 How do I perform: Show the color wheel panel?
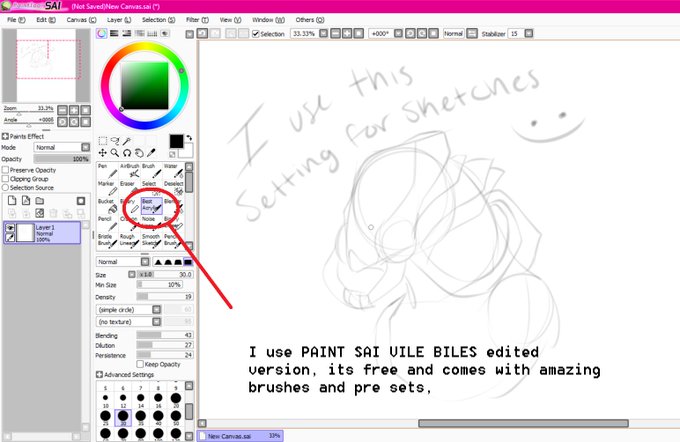tap(101, 33)
